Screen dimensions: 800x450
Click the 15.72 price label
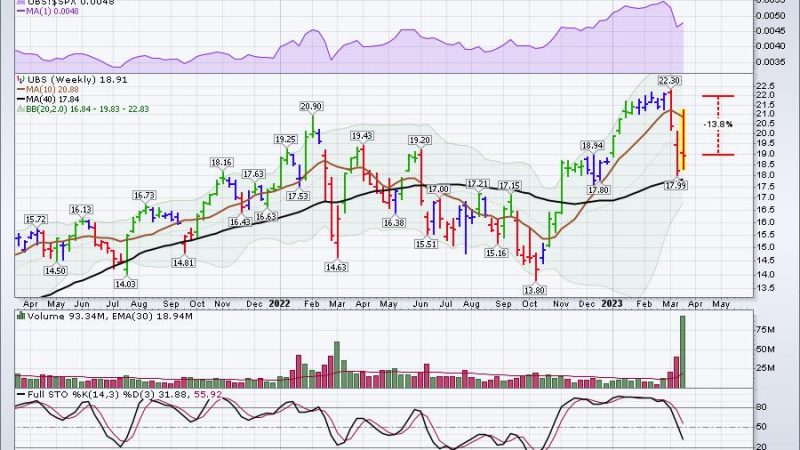coord(36,219)
